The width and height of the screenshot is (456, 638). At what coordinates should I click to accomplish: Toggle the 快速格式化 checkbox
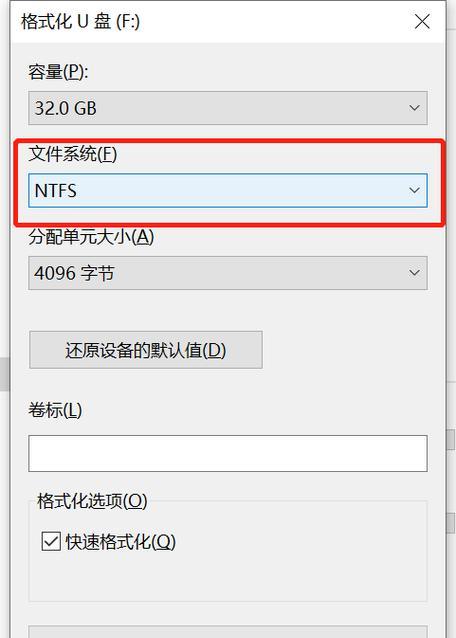51,542
